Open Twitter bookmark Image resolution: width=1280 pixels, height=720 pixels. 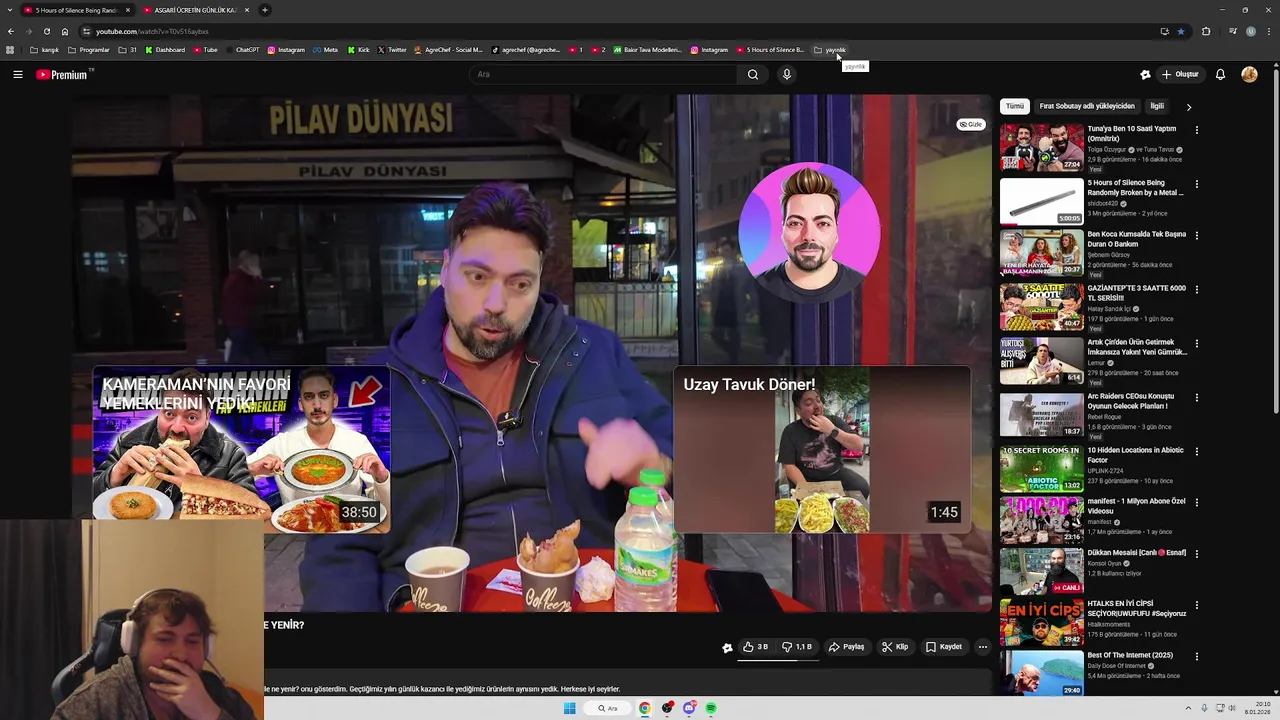pyautogui.click(x=392, y=50)
